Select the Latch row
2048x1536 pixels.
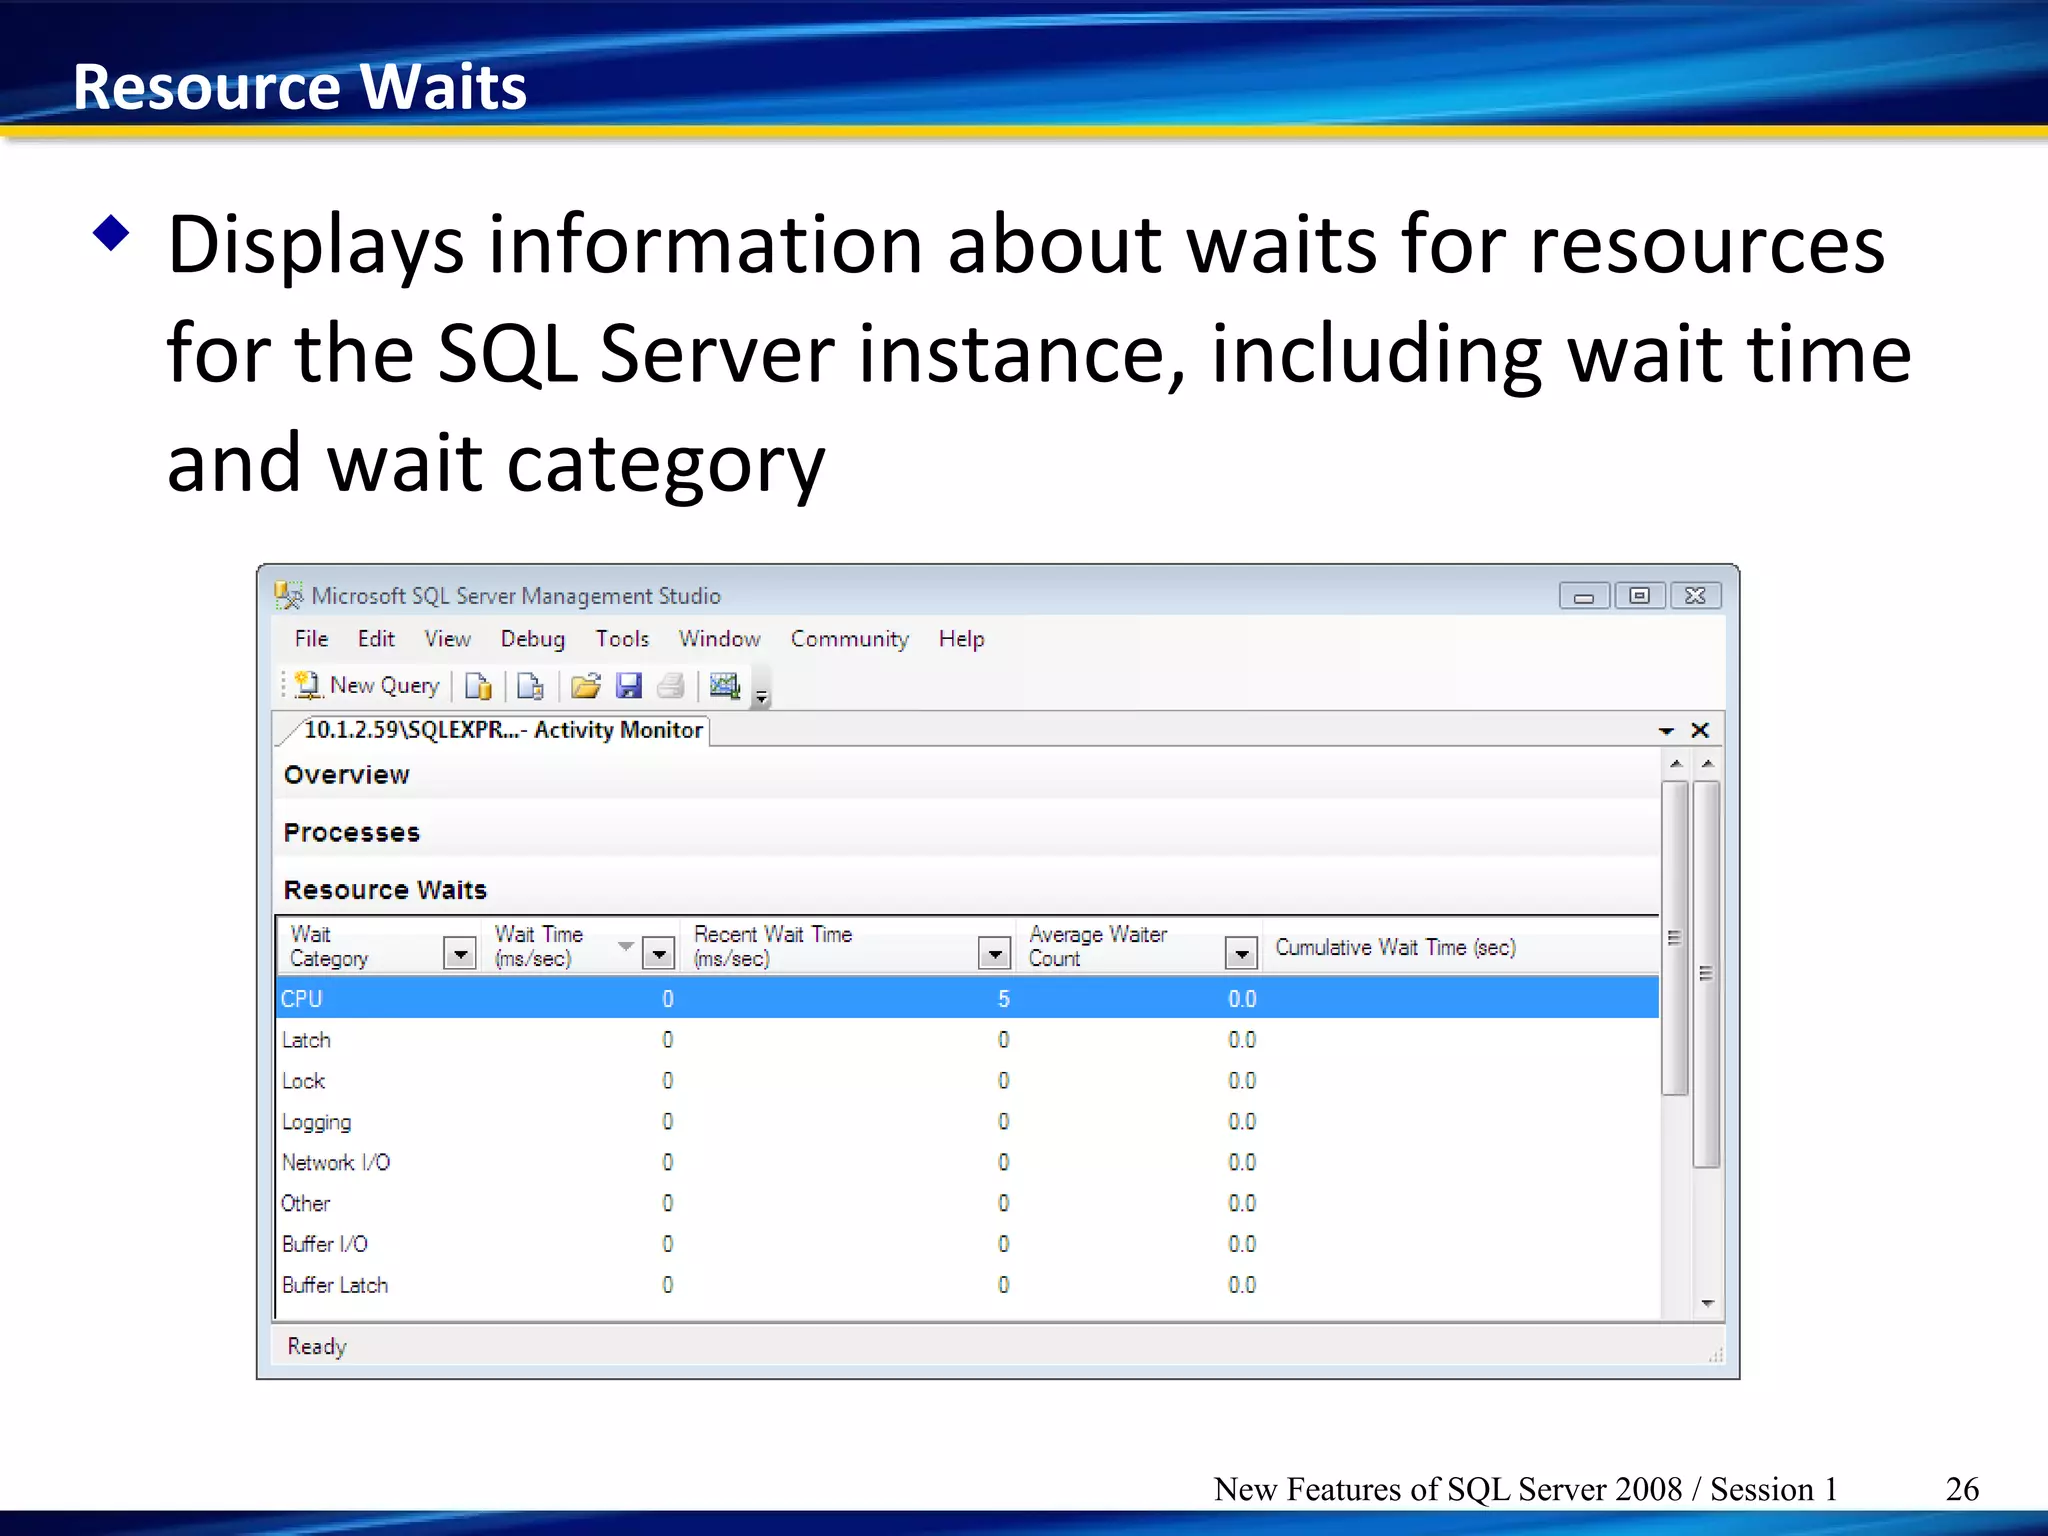pos(967,1040)
